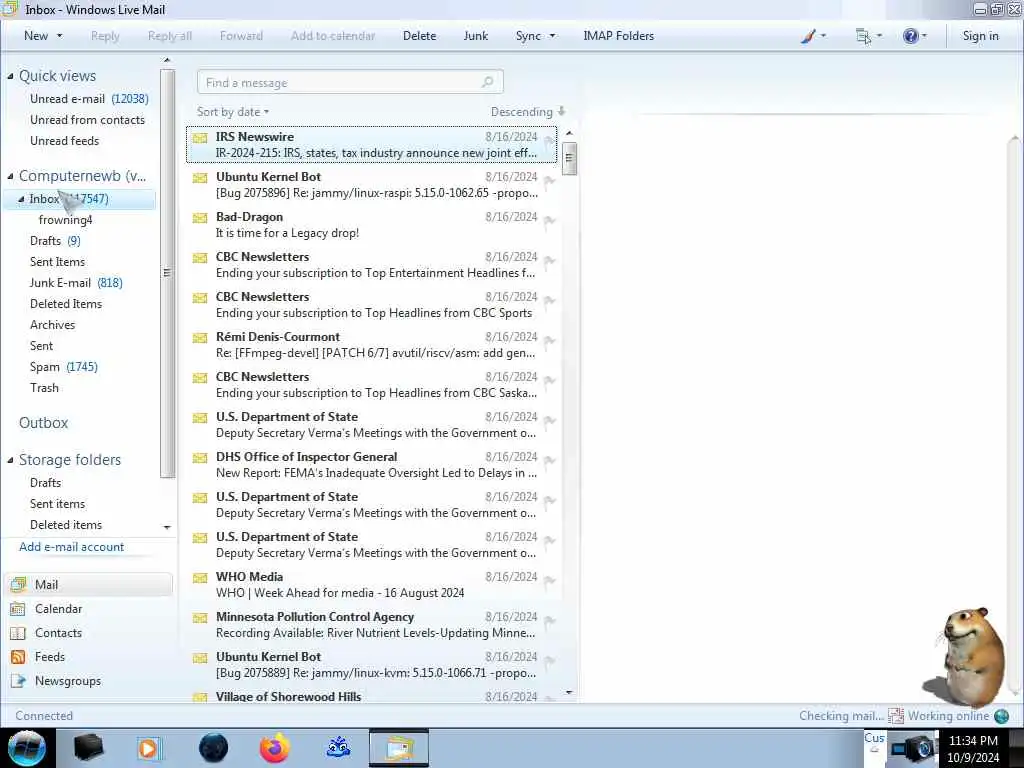Collapse the Quick views section

(x=10, y=76)
